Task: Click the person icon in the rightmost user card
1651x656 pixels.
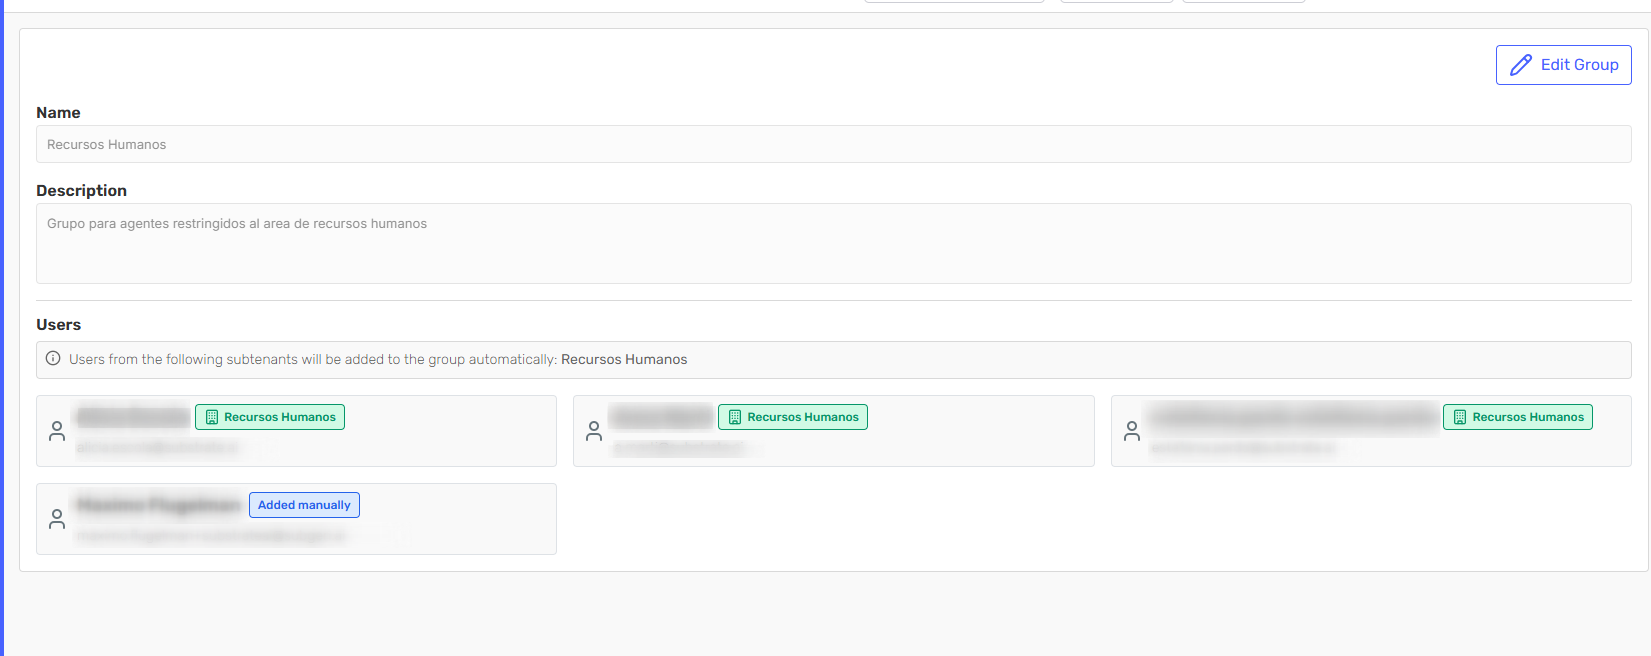Action: coord(1132,431)
